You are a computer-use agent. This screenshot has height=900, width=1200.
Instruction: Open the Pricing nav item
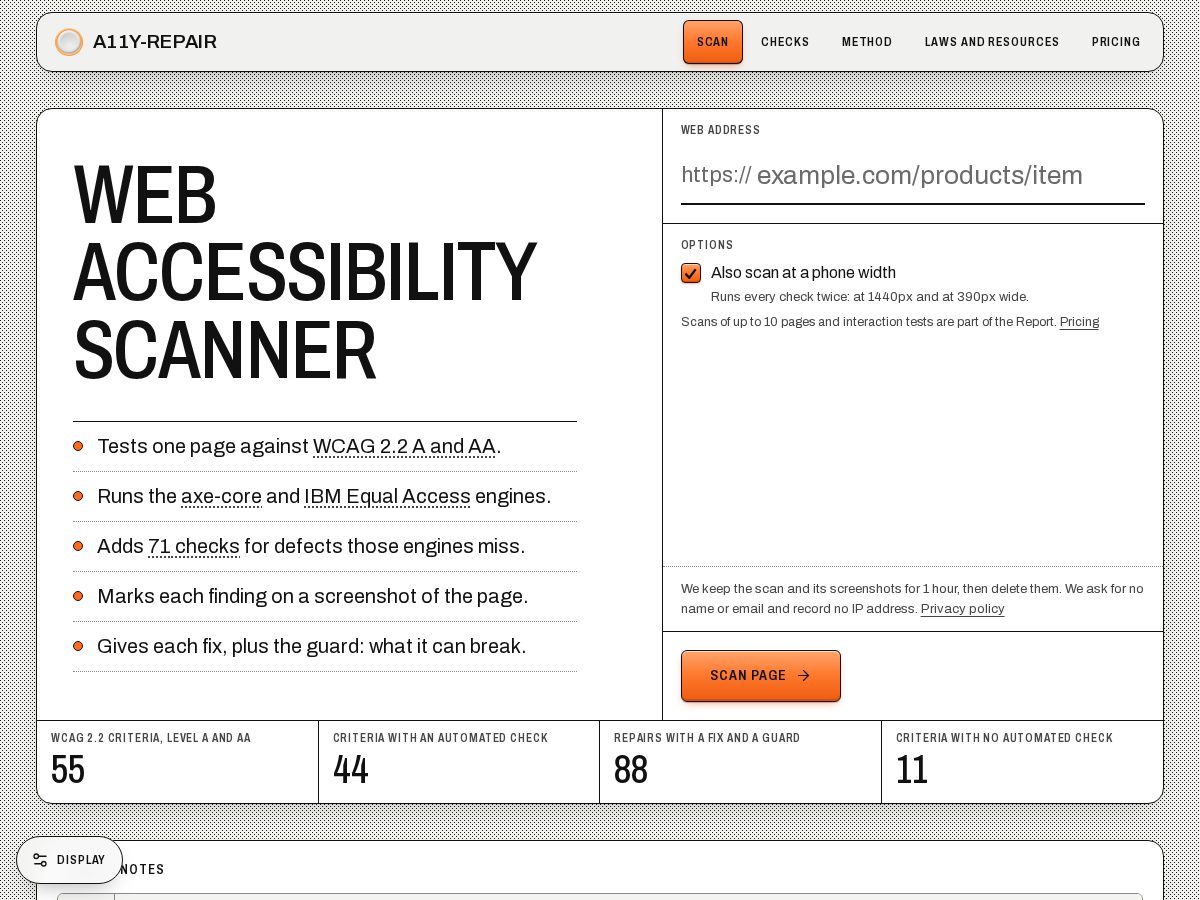(x=1116, y=42)
